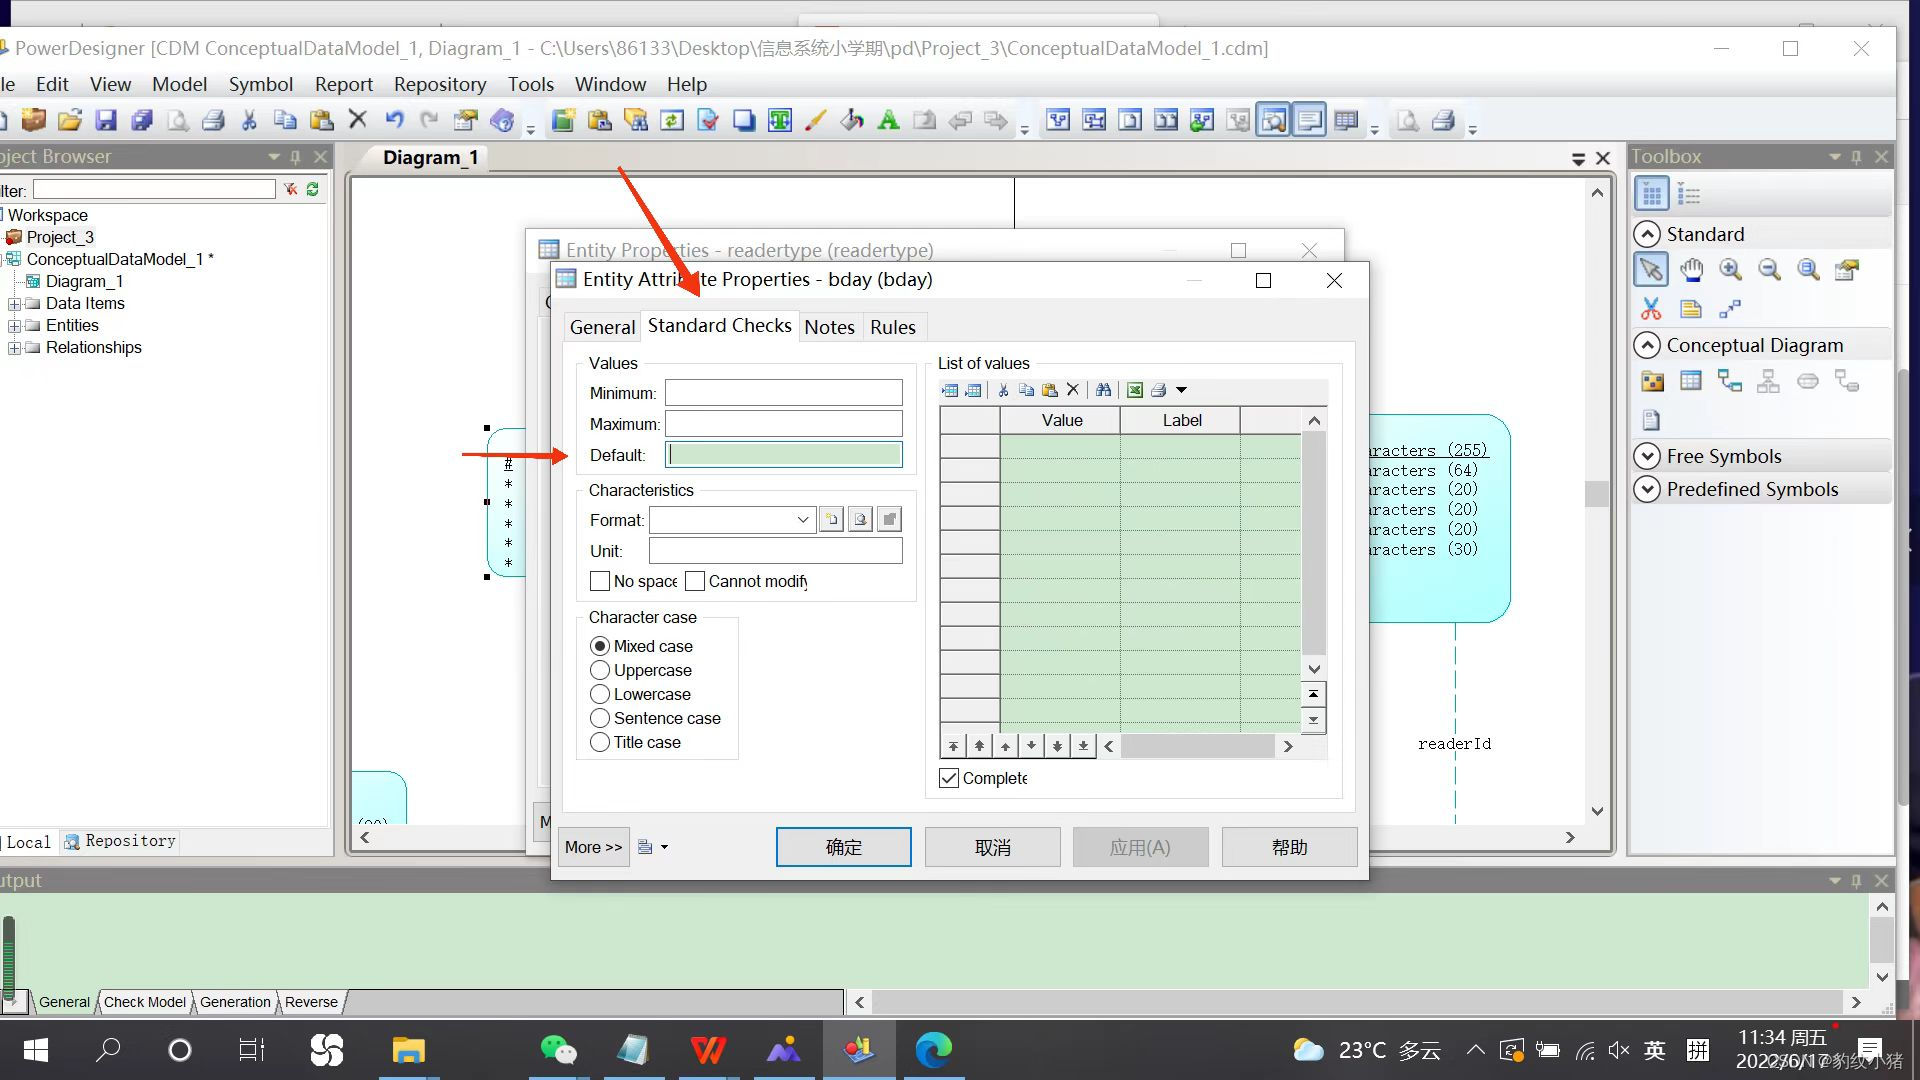Open the Check Model output tab
1920x1080 pixels.
pyautogui.click(x=145, y=1002)
